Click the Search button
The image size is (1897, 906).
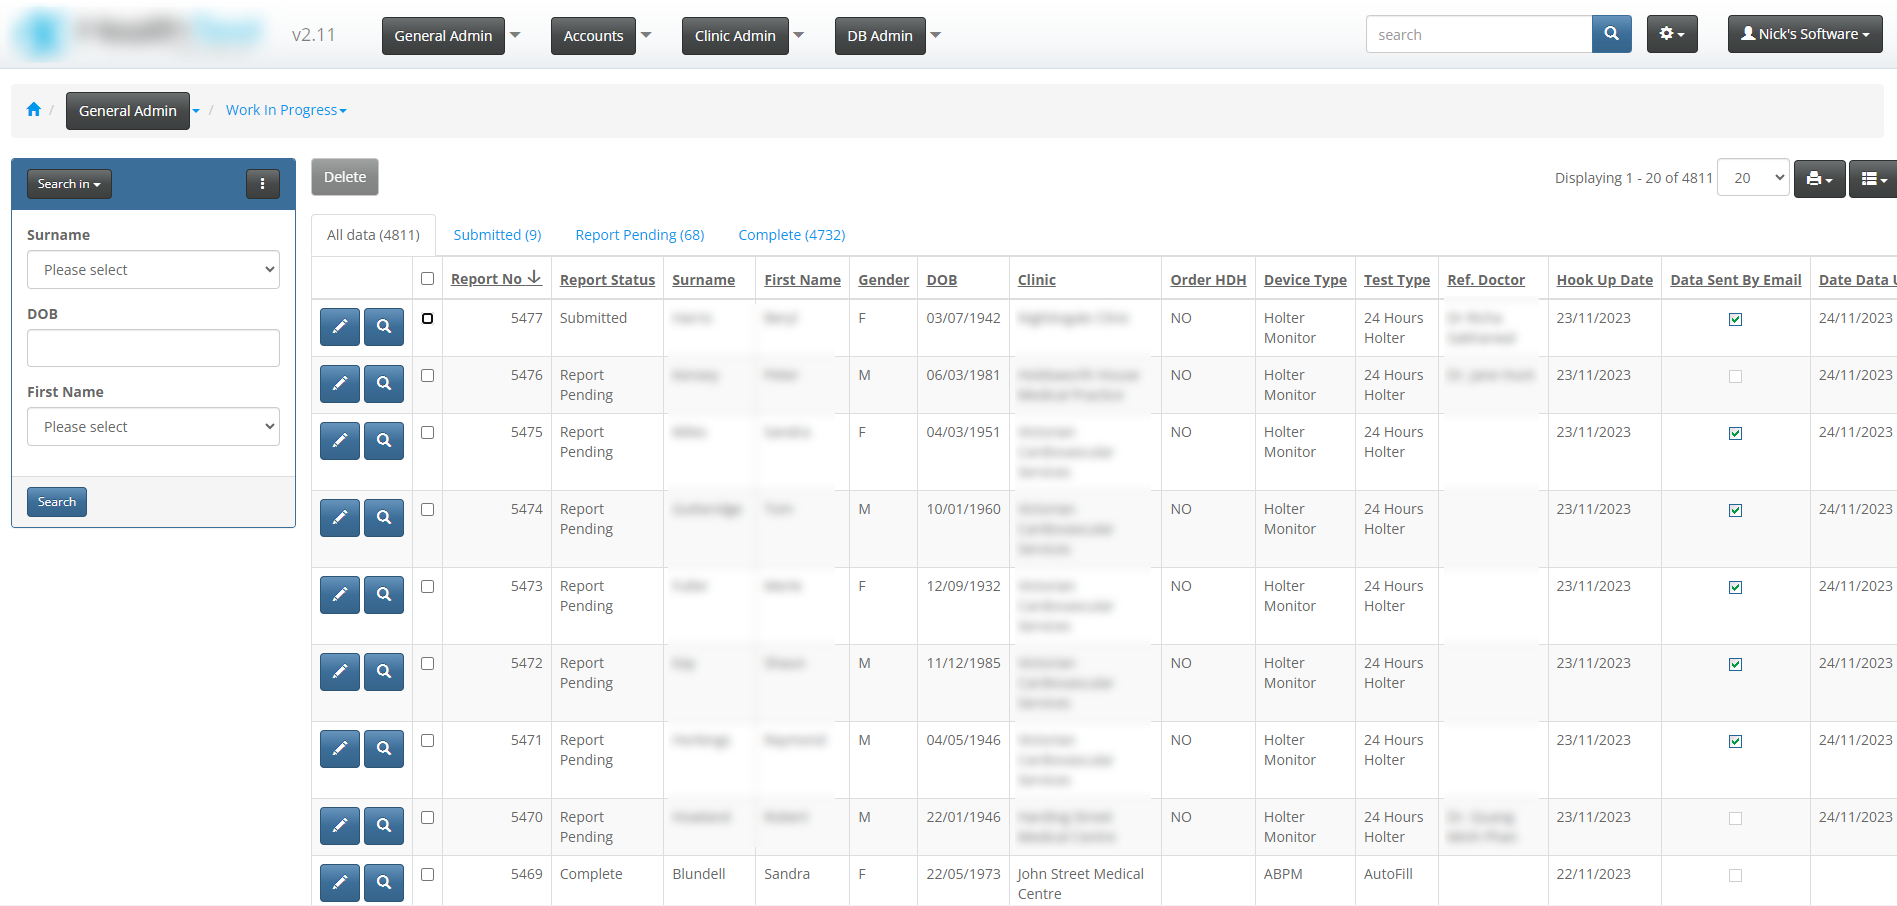tap(56, 501)
